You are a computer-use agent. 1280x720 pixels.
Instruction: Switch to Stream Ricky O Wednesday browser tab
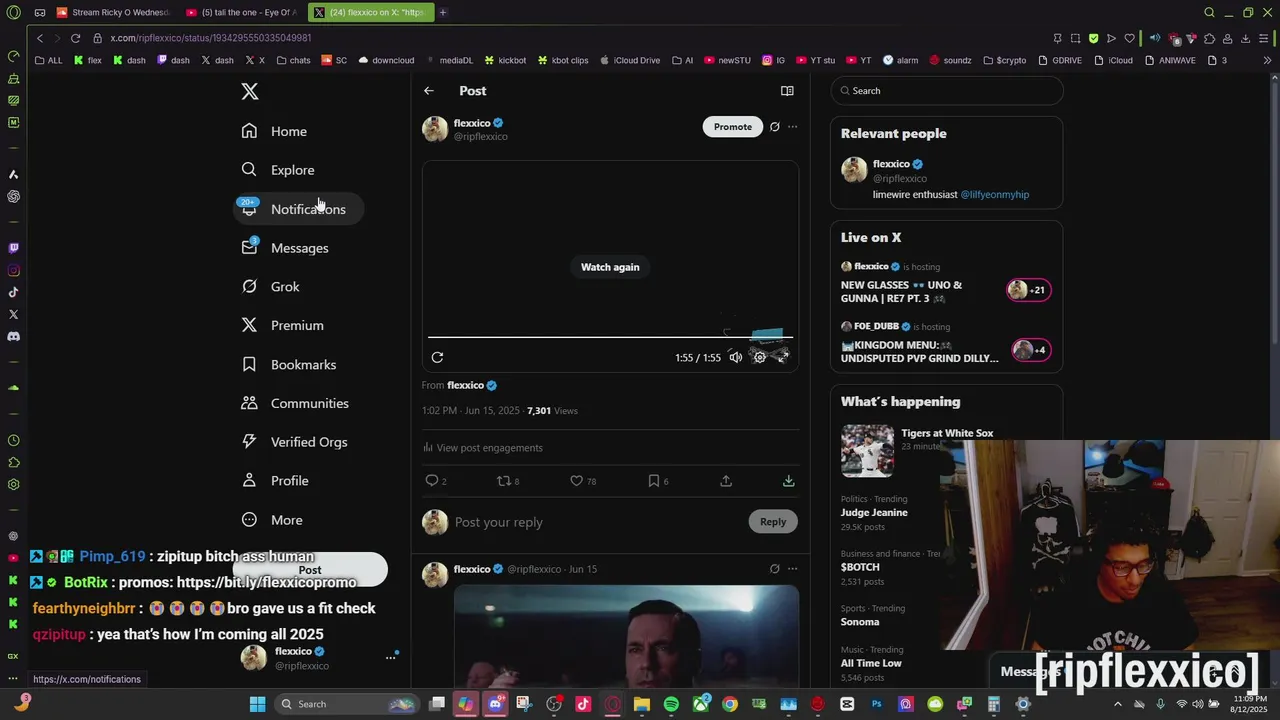tap(112, 12)
